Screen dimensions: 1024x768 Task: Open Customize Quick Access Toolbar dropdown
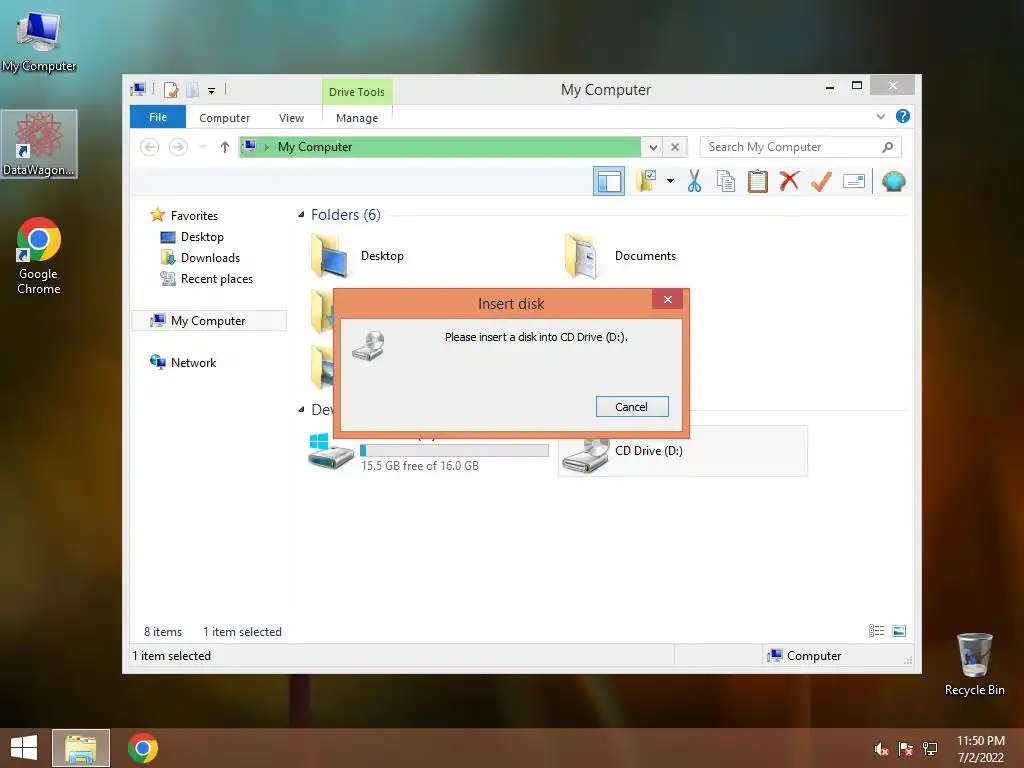pos(211,90)
